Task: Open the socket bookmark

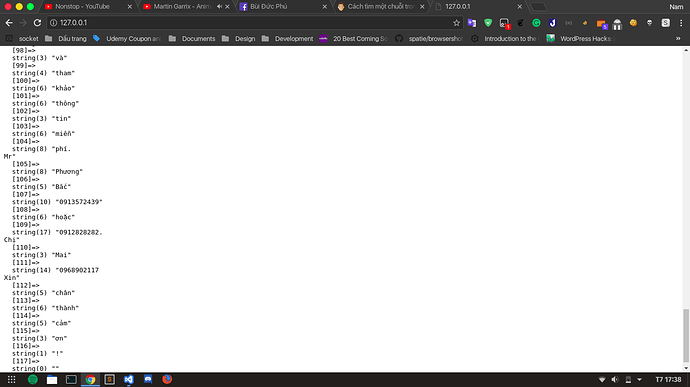Action: click(x=22, y=39)
